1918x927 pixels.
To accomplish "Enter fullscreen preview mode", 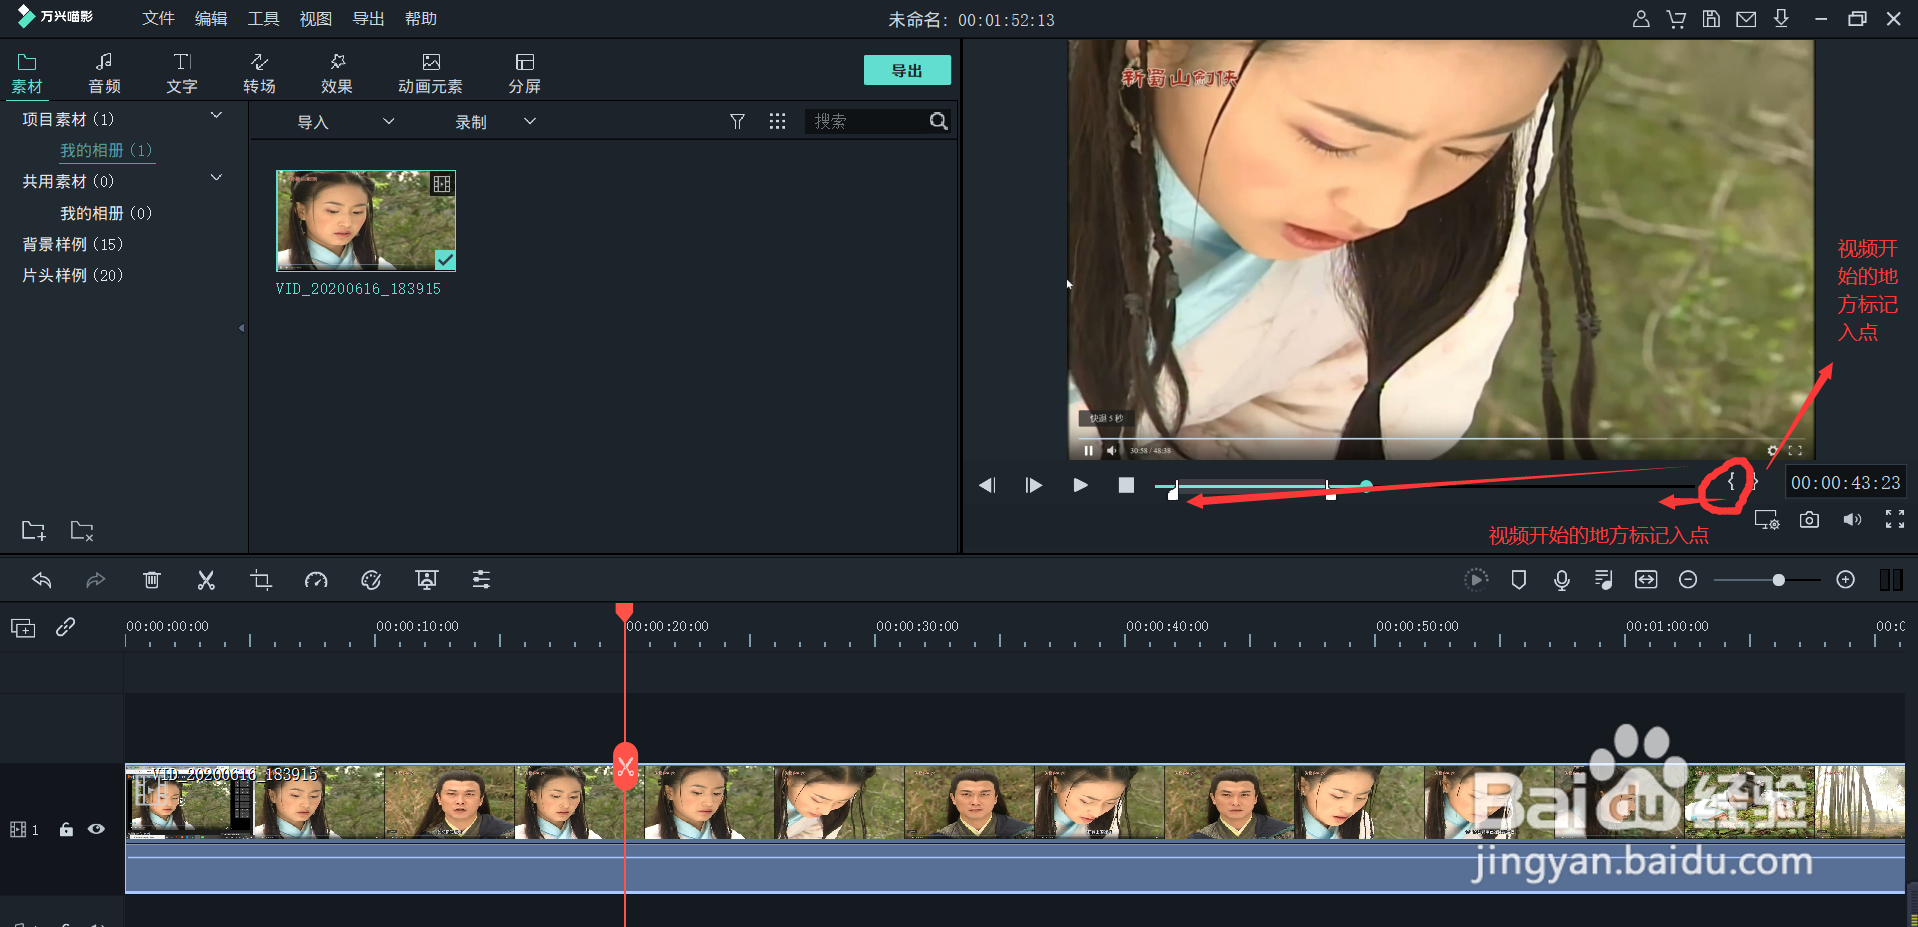I will (1895, 519).
